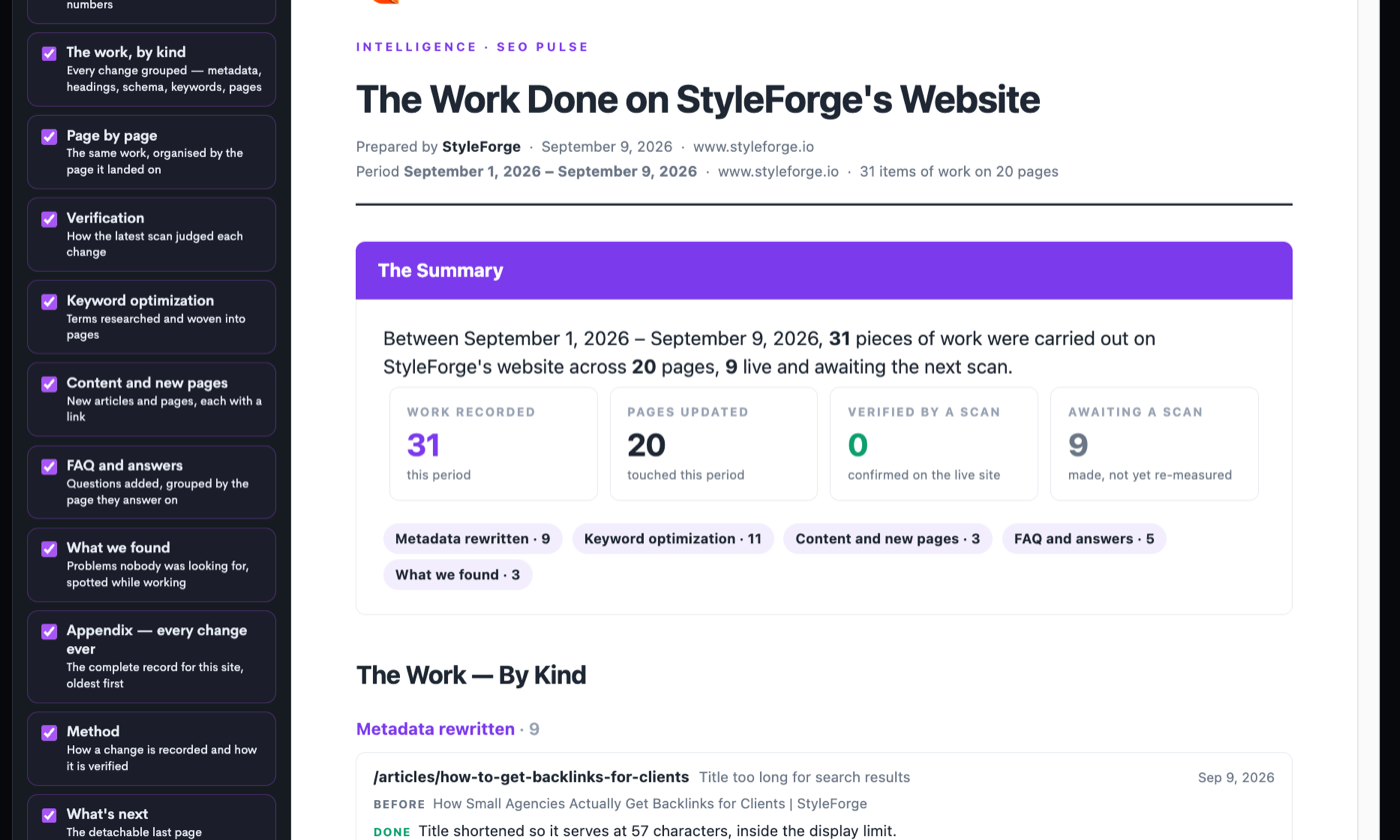Click "Every change grouped — metadata" description
Image resolution: width=1400 pixels, height=840 pixels.
click(164, 79)
